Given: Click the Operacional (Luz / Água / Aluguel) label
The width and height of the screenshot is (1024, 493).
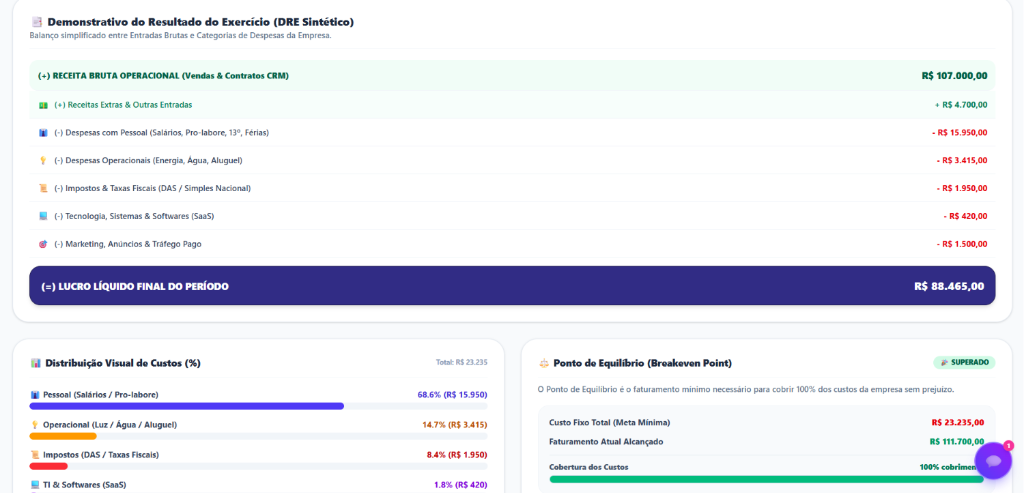Looking at the screenshot, I should coord(110,425).
